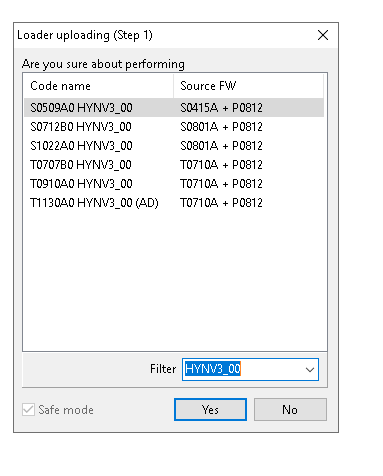Viewport: 383px width, 476px height.
Task: Click the Safe mode label text
Action: (x=66, y=410)
